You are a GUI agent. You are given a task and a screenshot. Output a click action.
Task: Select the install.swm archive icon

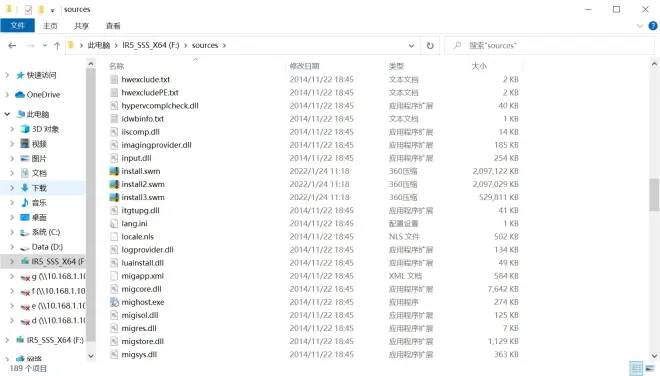point(114,171)
